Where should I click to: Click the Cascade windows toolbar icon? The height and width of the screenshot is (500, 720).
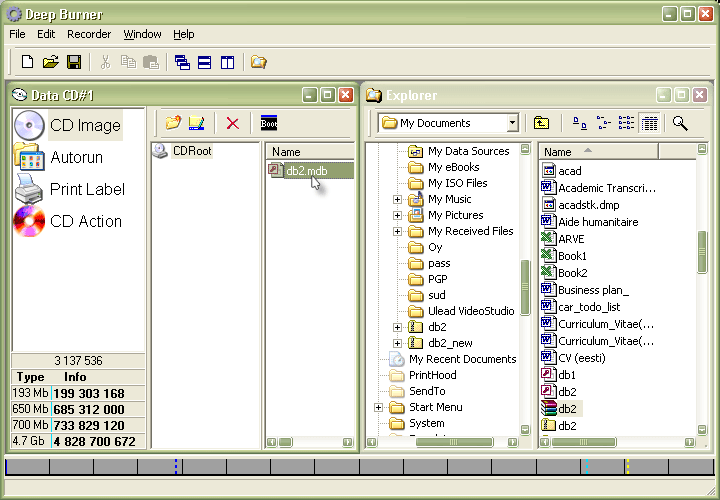coord(182,62)
